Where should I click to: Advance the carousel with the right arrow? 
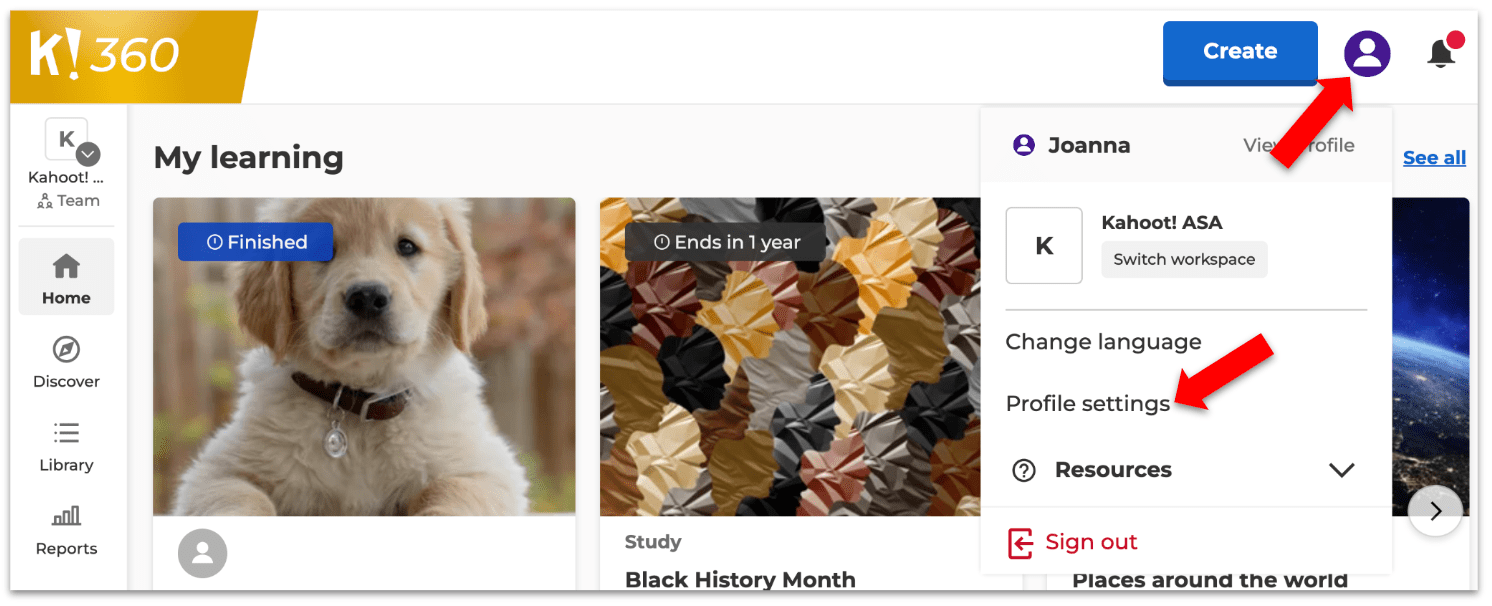pyautogui.click(x=1436, y=510)
